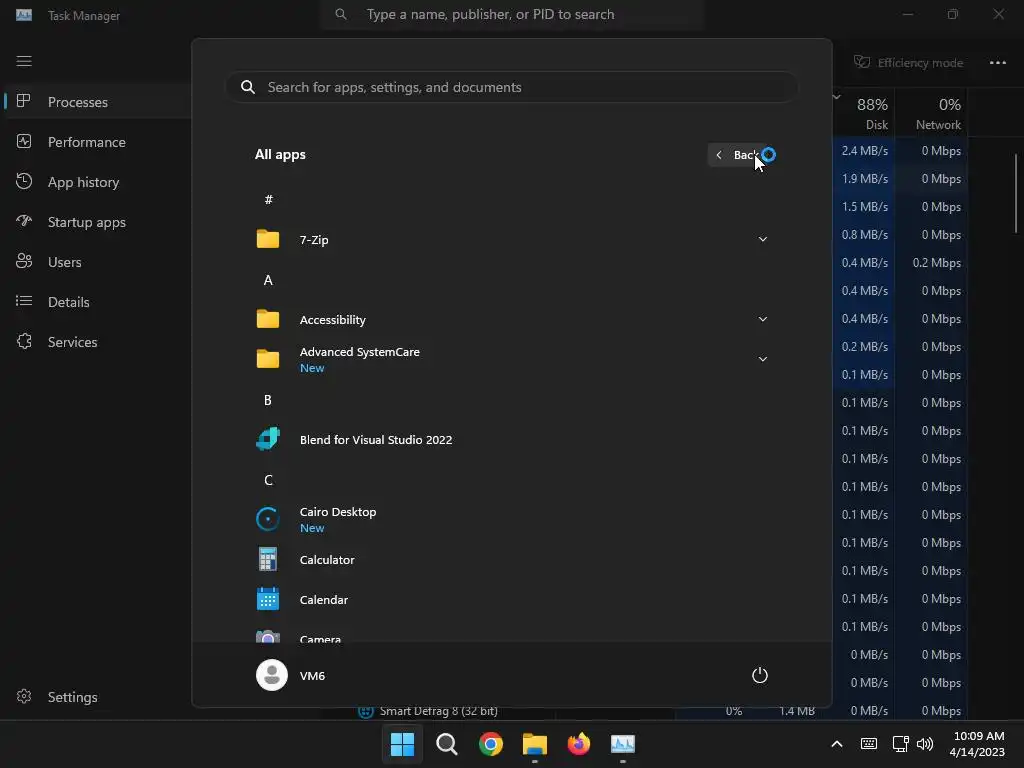Open the Accessibility folder icon

(x=268, y=319)
